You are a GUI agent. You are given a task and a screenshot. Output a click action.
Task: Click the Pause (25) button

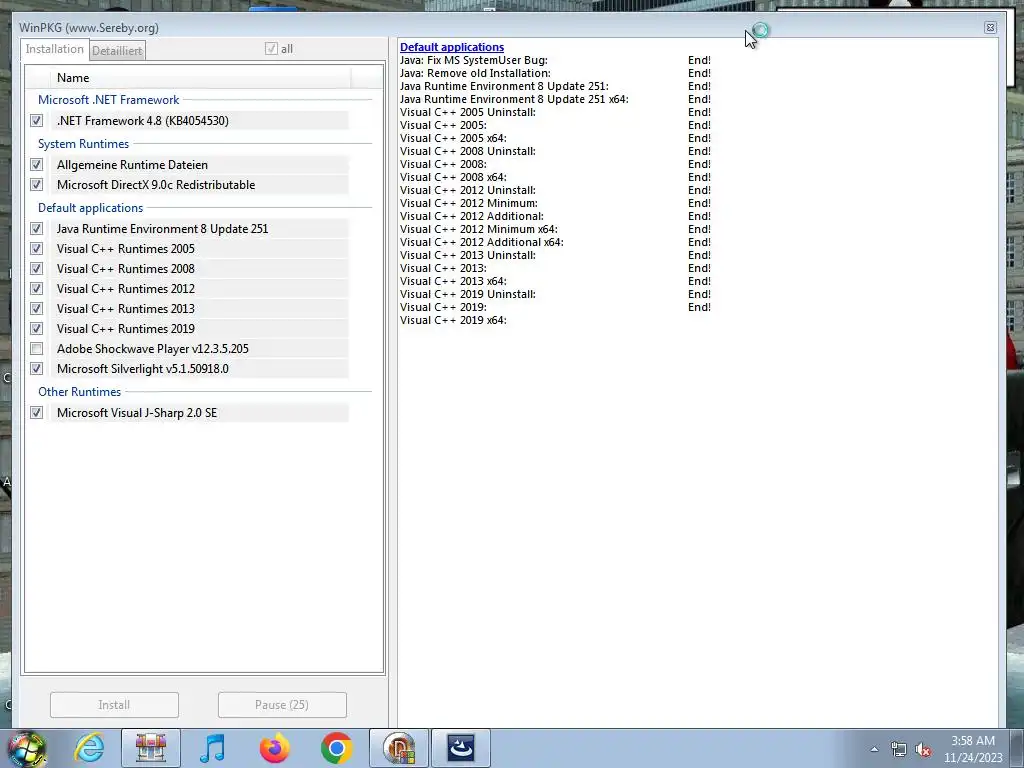tap(282, 705)
